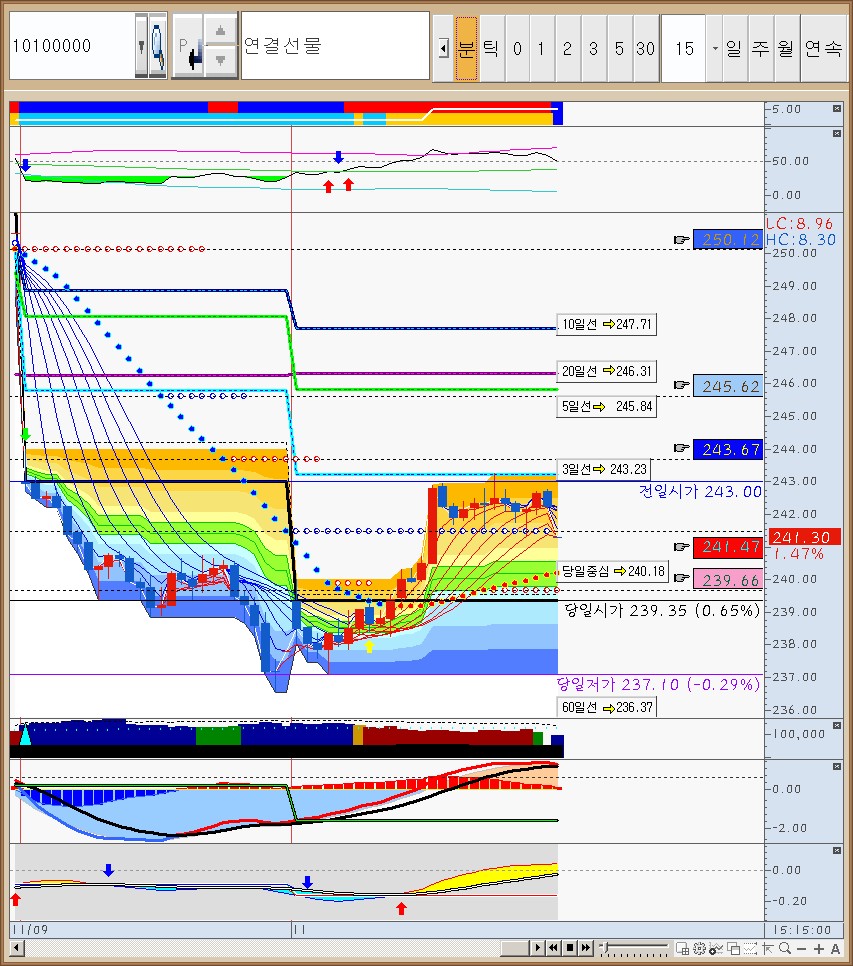Click the plus zoom-in icon

click(819, 948)
